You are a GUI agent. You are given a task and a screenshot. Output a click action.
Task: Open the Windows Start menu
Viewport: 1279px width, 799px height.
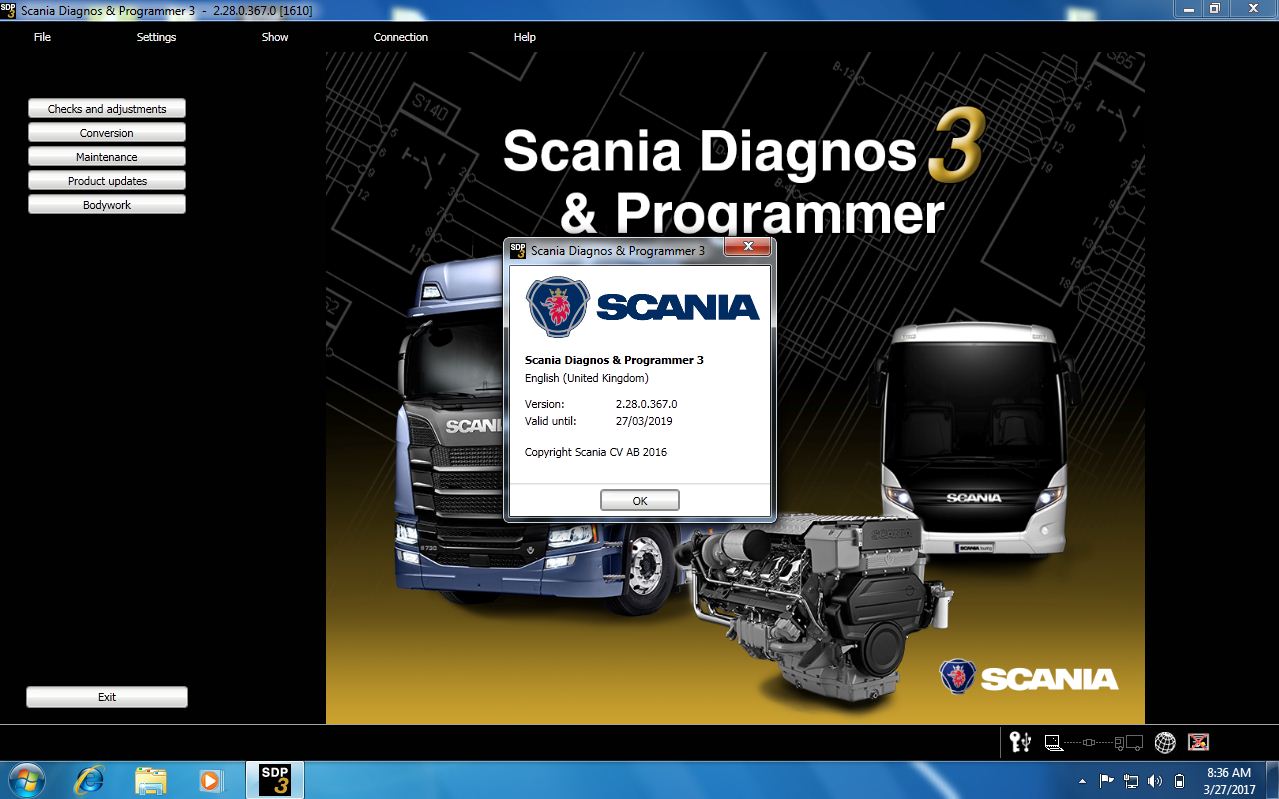[x=26, y=780]
